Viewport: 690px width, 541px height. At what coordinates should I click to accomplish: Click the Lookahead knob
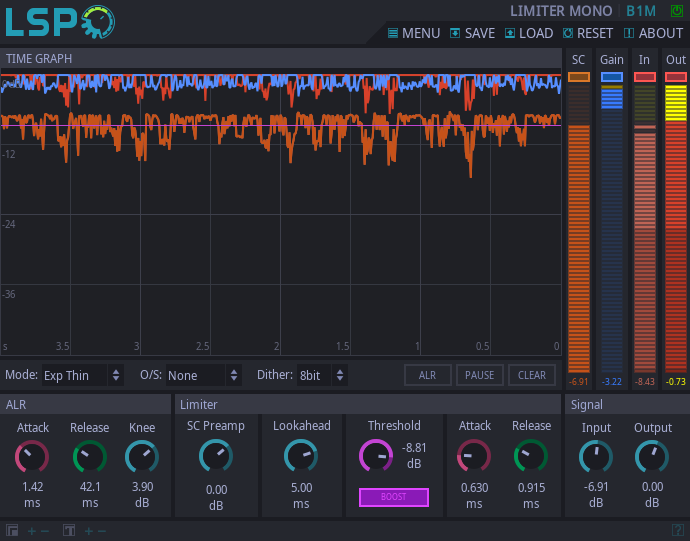[x=301, y=456]
